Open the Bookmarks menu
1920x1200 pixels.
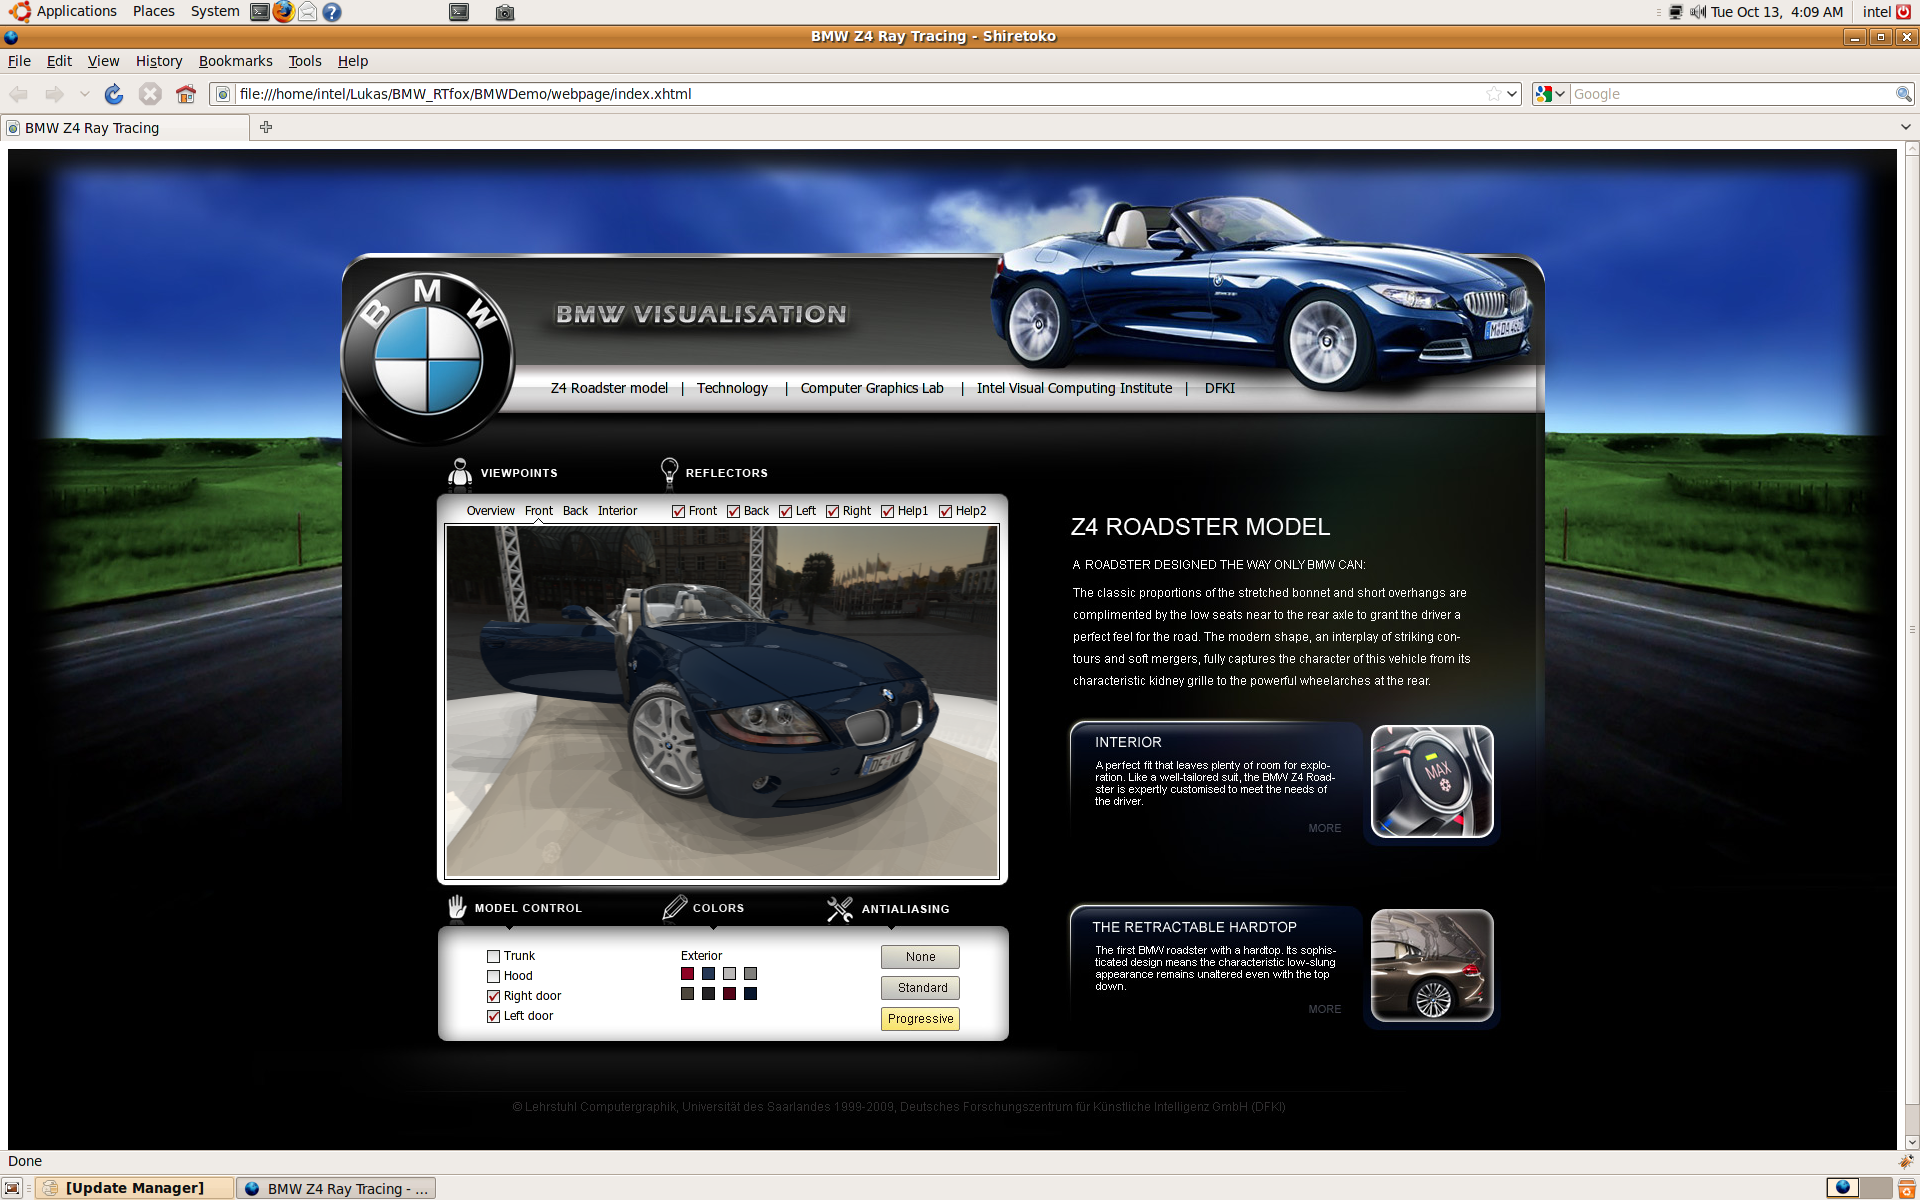[235, 61]
